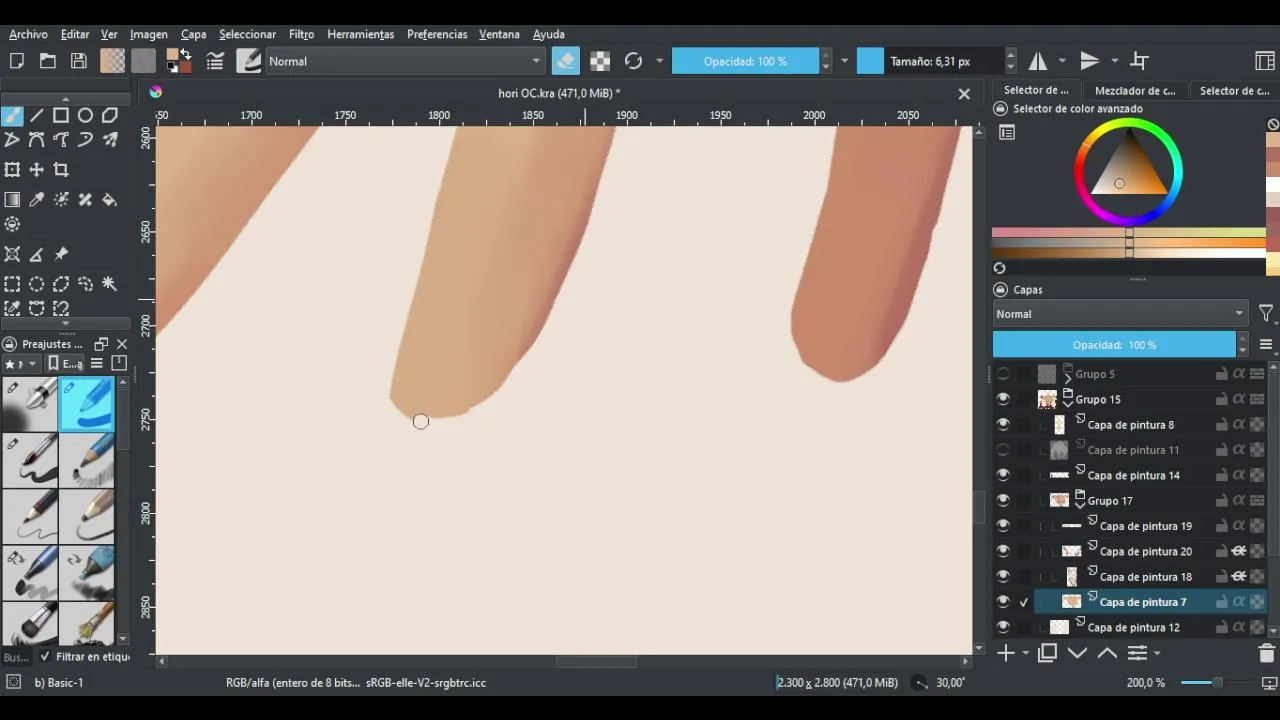
Task: Open the Preferencias menu
Action: pyautogui.click(x=437, y=34)
